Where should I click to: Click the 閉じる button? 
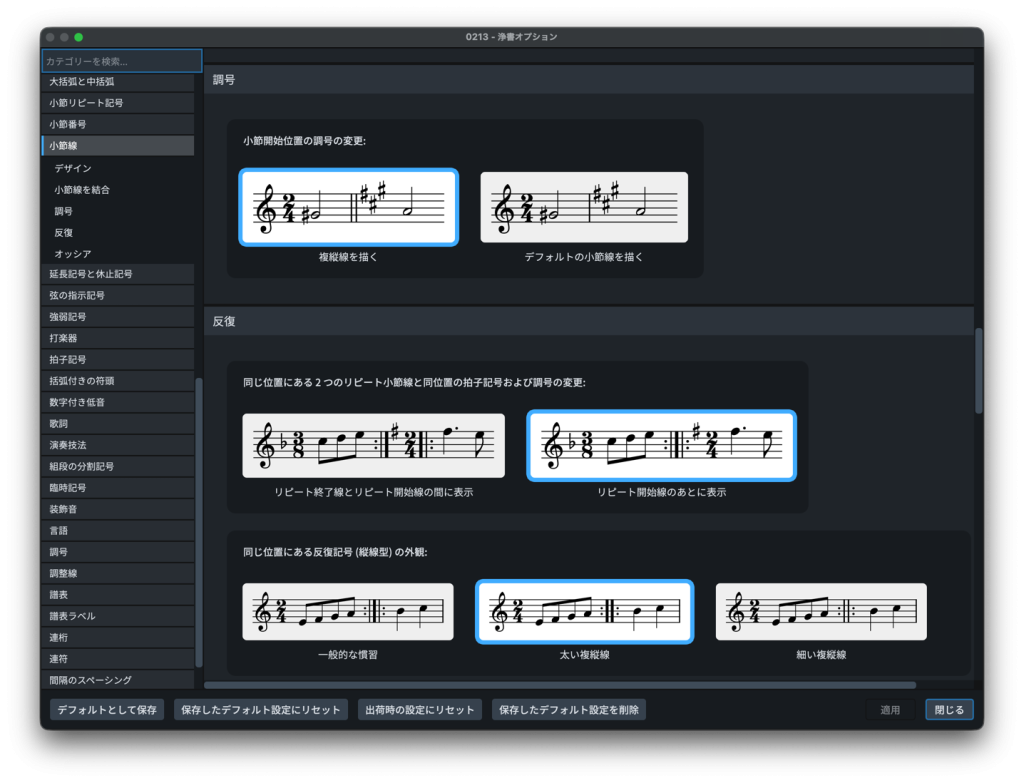point(948,710)
